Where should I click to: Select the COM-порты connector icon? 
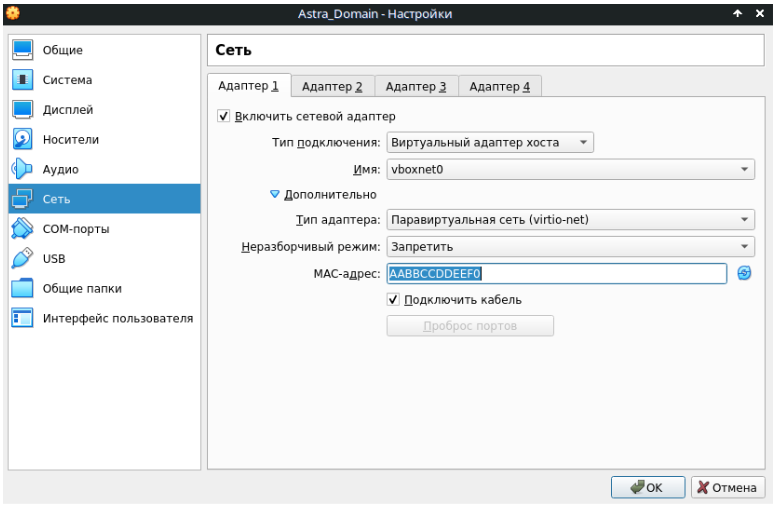click(x=23, y=229)
